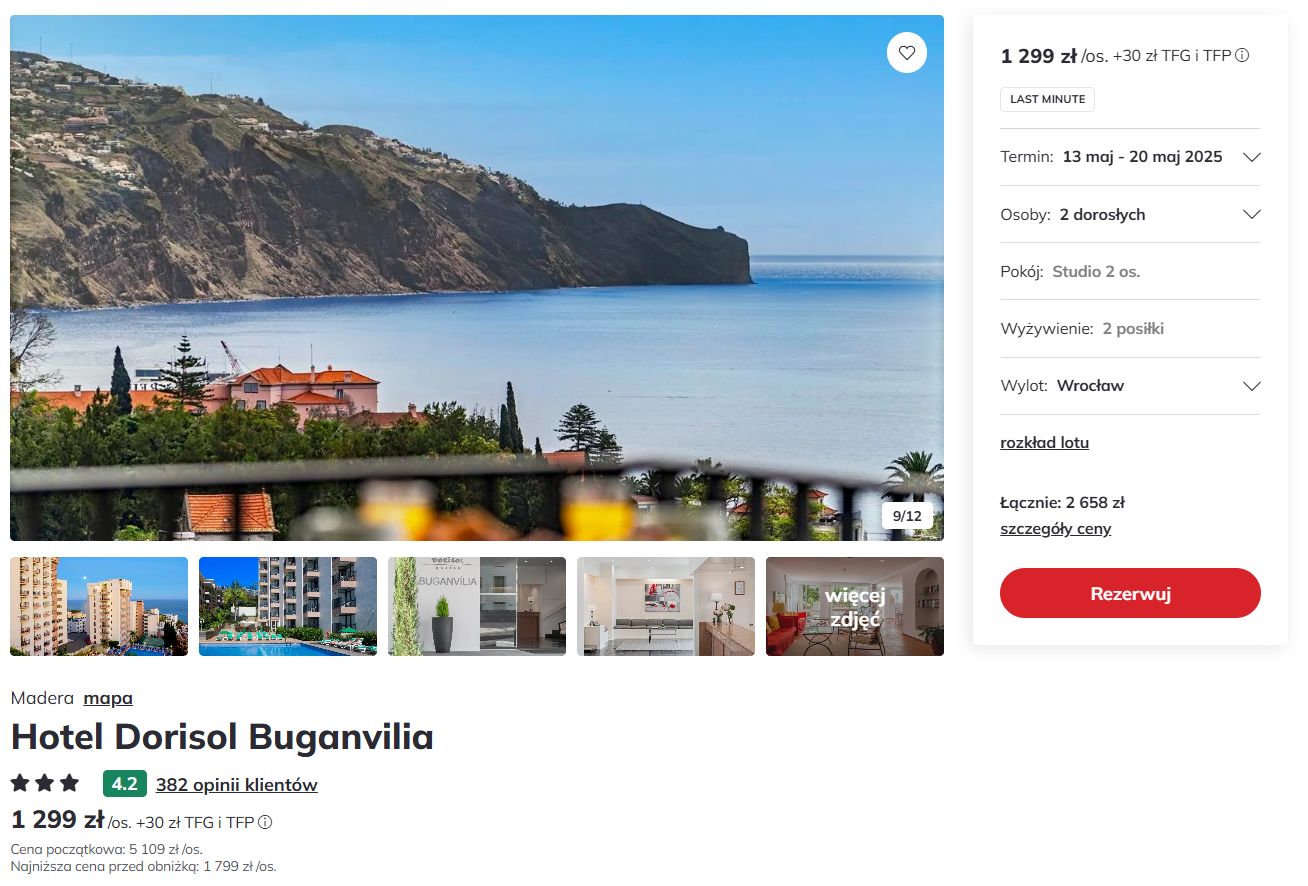Image resolution: width=1308 pixels, height=886 pixels.
Task: Click the green 4.2 rating badge
Action: point(125,784)
